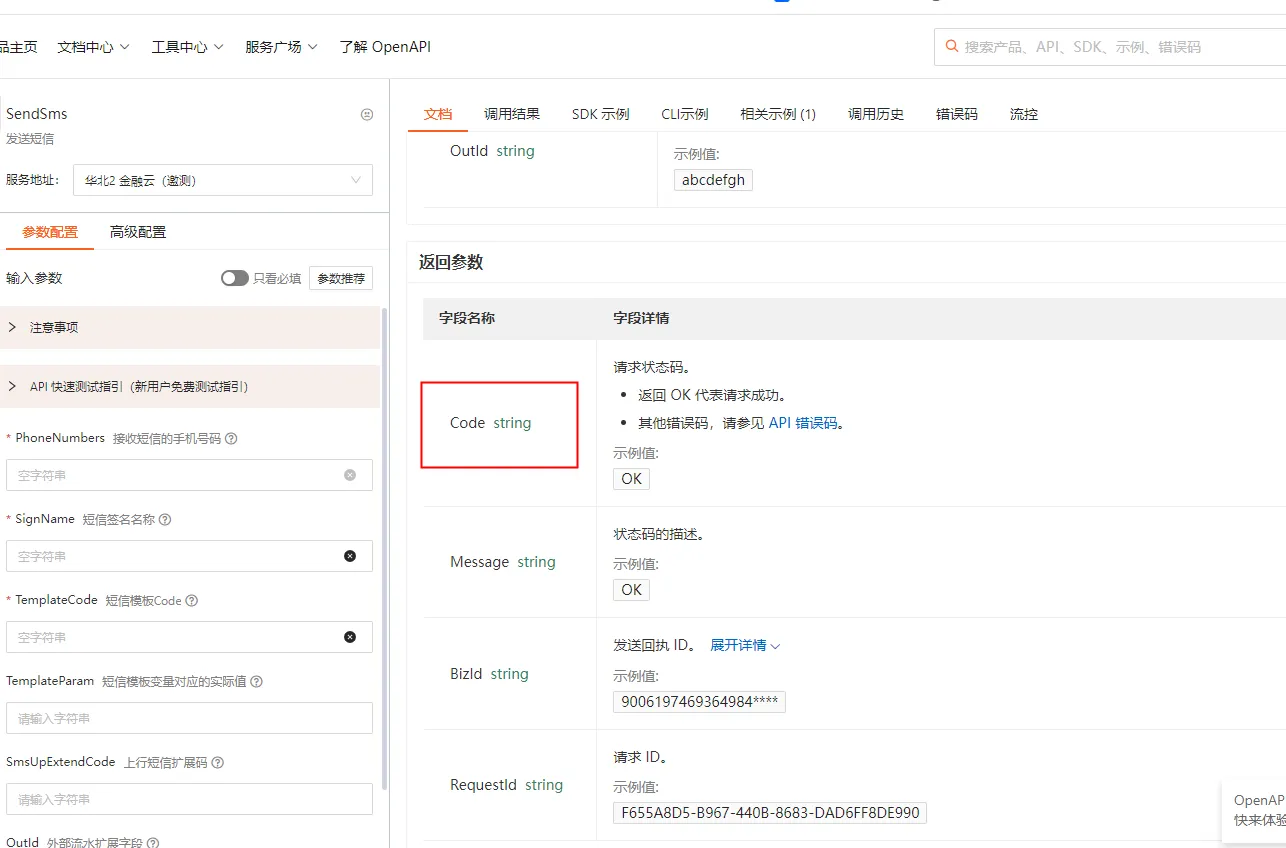Open the CLI示例 tab

pyautogui.click(x=685, y=114)
